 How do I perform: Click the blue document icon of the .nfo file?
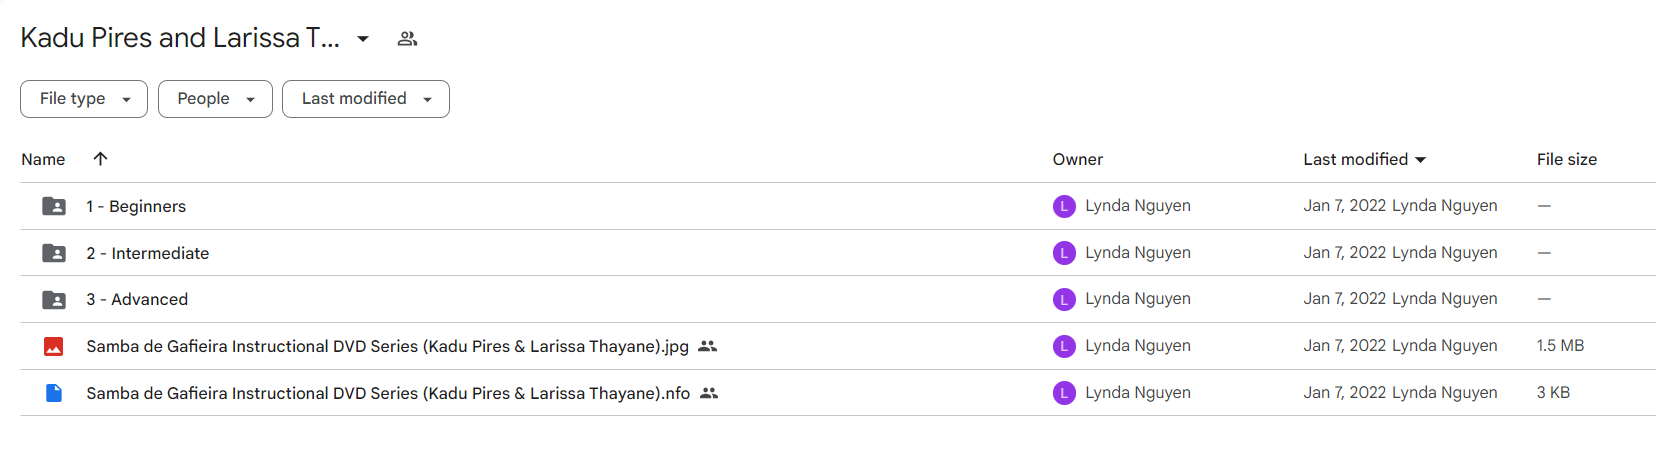[x=54, y=393]
